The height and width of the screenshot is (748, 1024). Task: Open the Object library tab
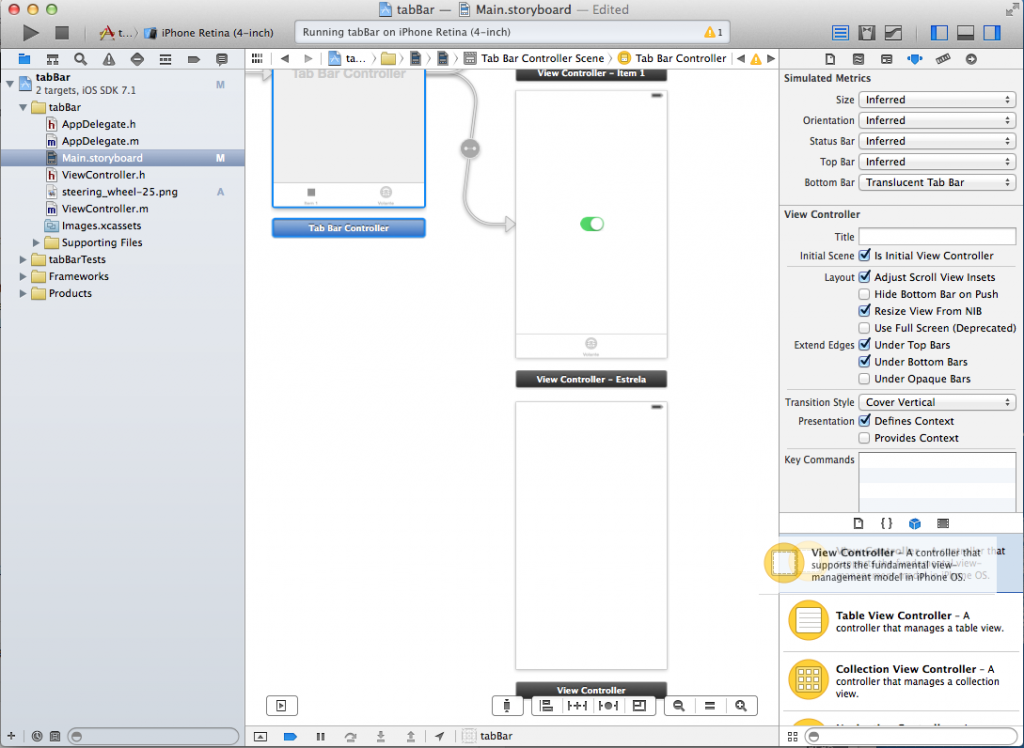[914, 523]
